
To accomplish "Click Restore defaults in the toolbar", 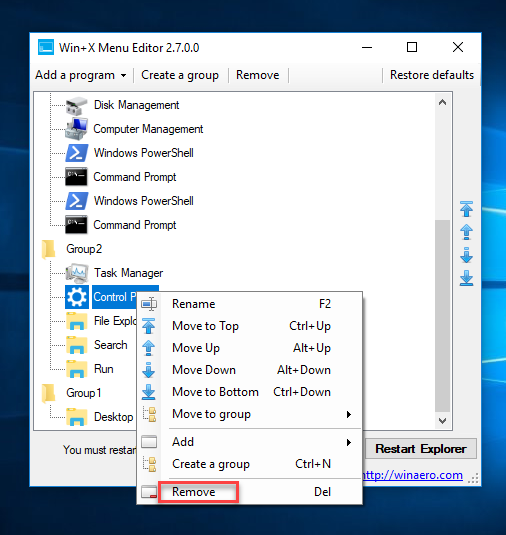I will click(432, 75).
